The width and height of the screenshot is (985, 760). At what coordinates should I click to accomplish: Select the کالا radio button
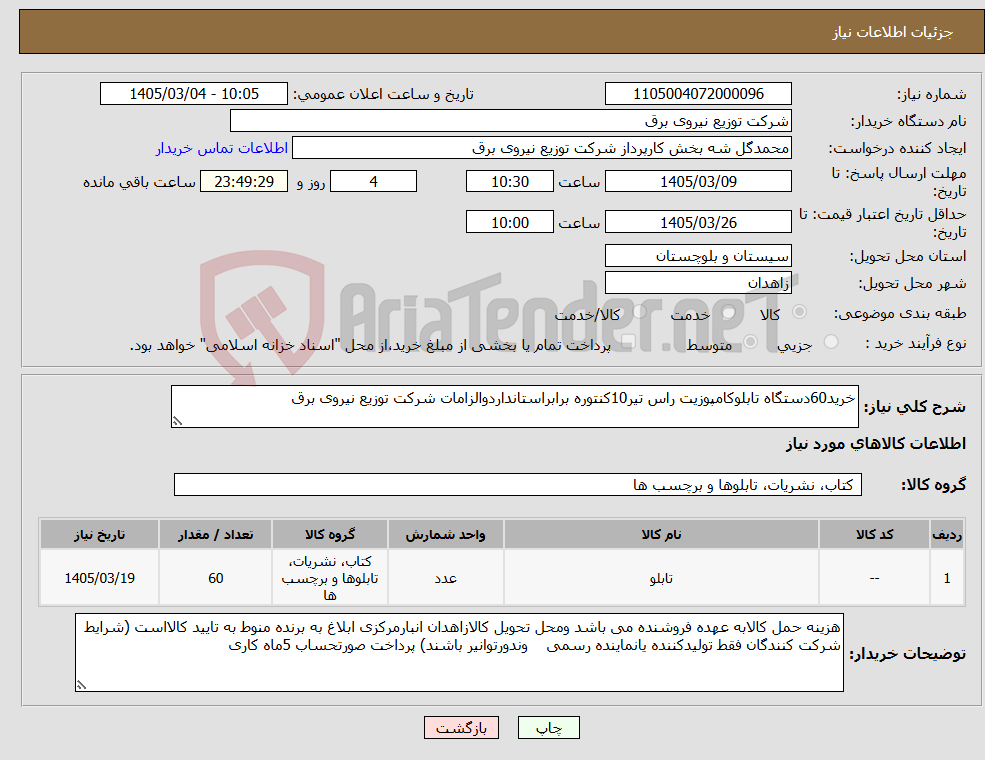coord(799,312)
